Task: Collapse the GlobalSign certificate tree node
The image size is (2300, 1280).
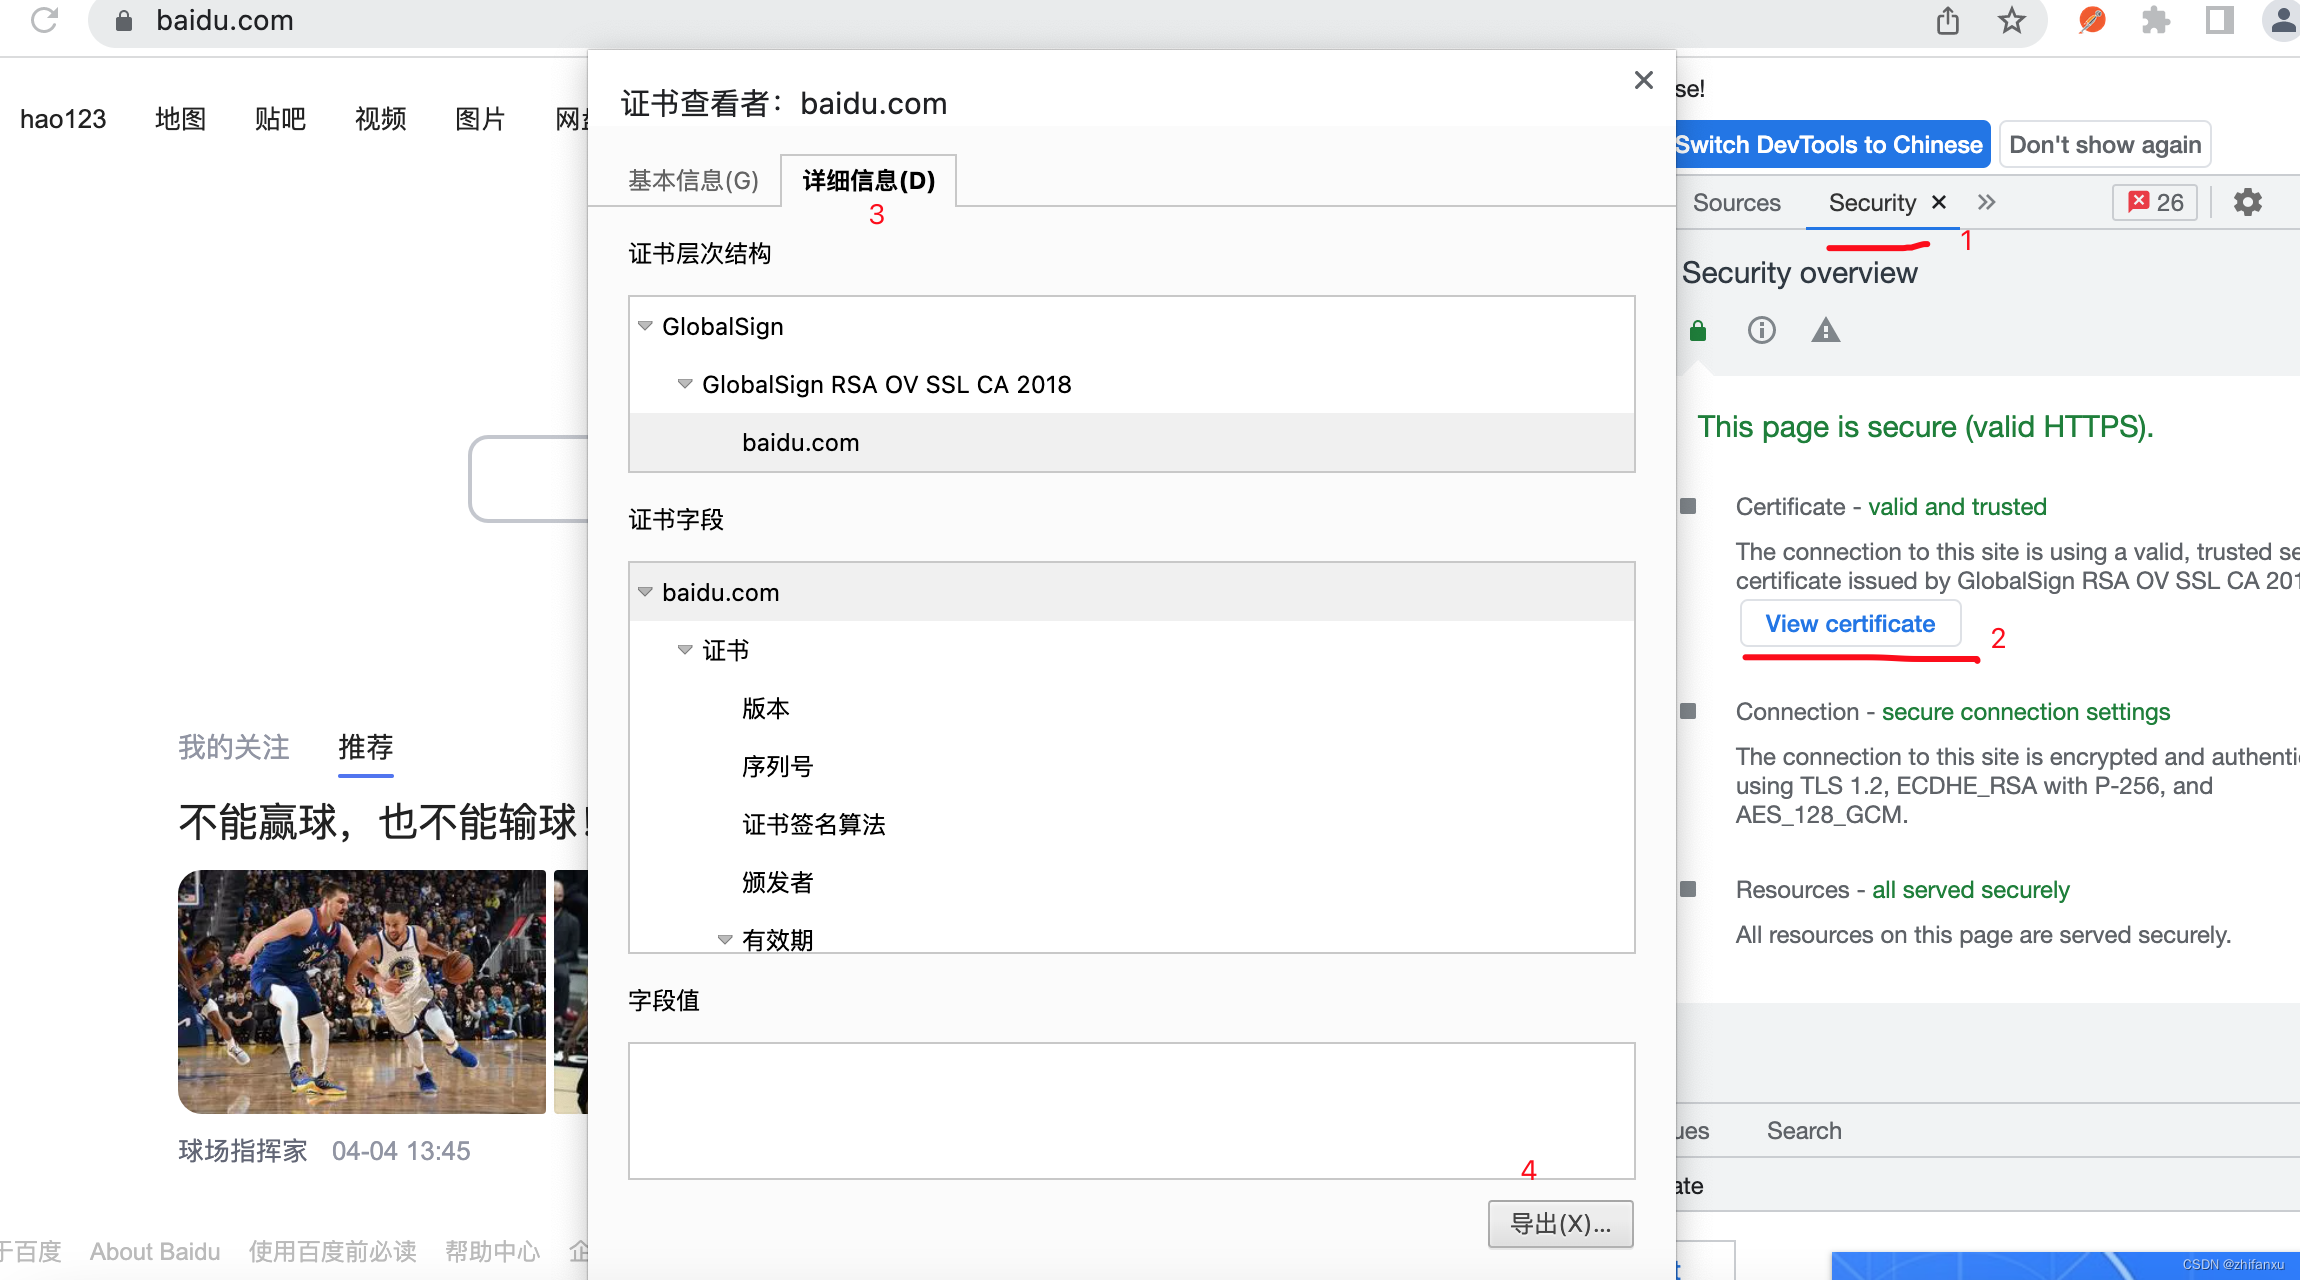Action: (x=644, y=326)
